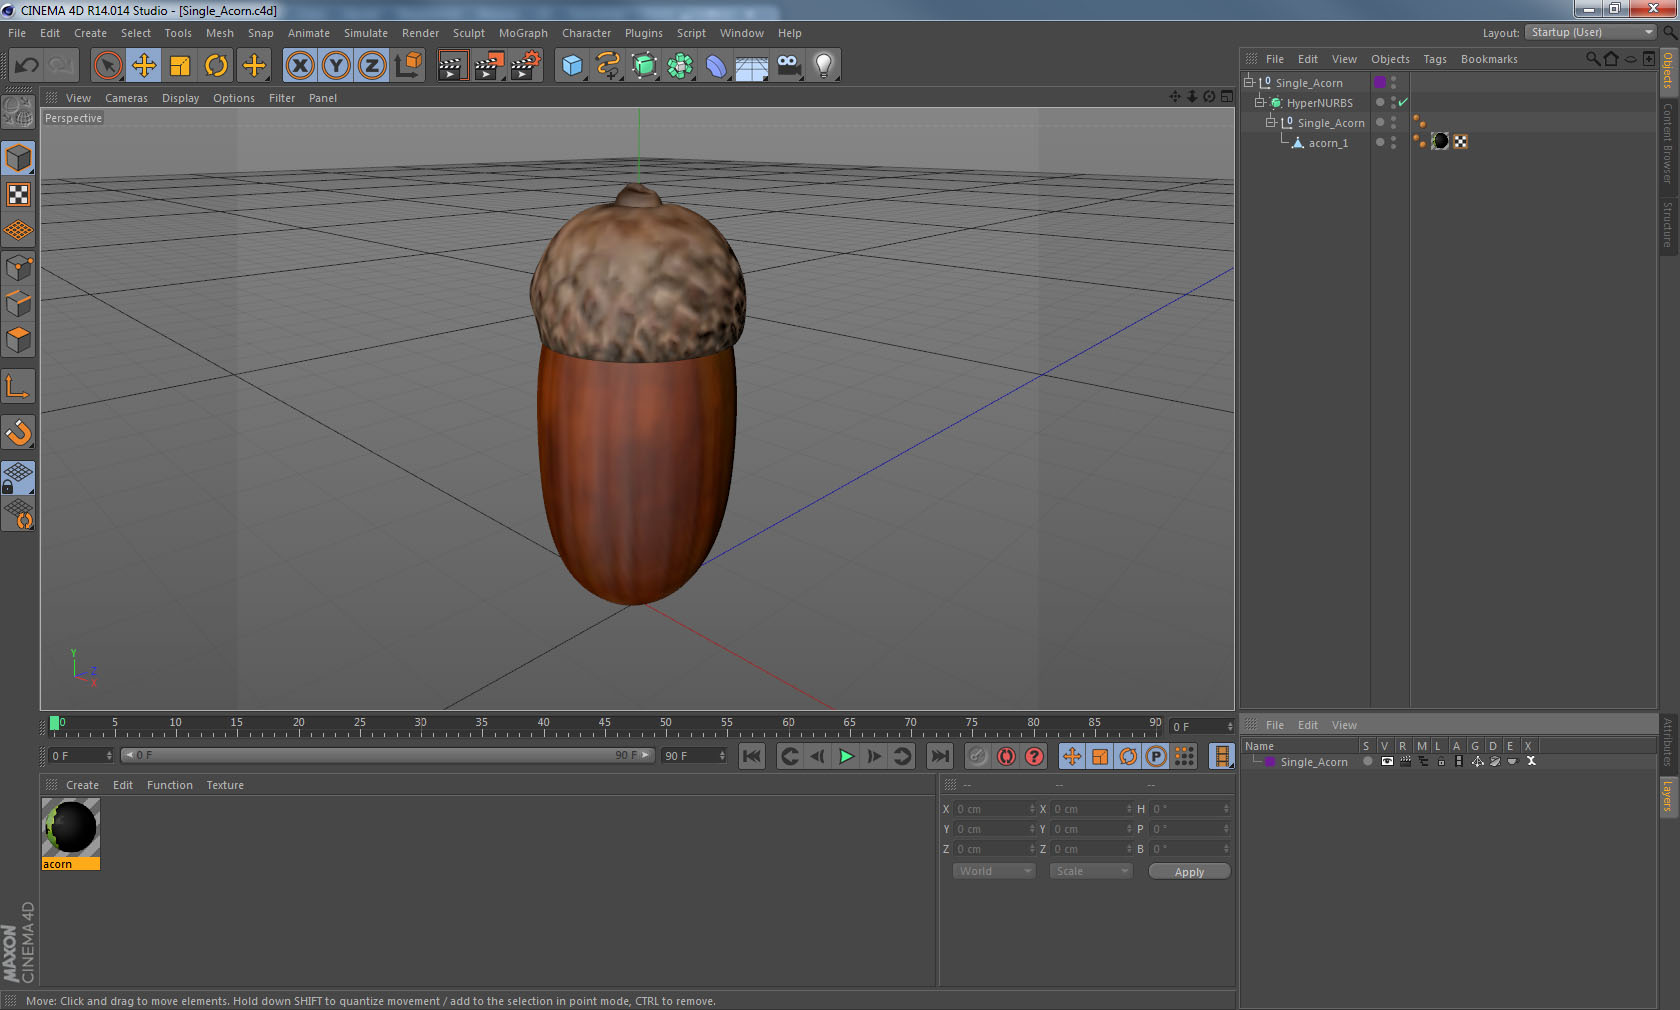
Task: Click the frame 45 timeline marker
Action: [x=604, y=723]
